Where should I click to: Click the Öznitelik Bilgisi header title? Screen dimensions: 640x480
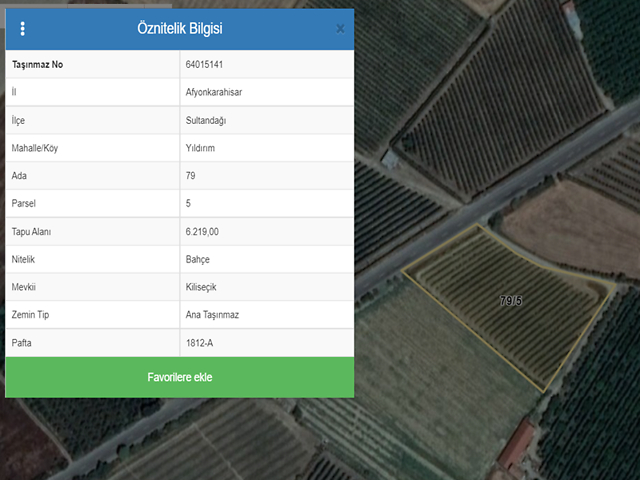180,29
